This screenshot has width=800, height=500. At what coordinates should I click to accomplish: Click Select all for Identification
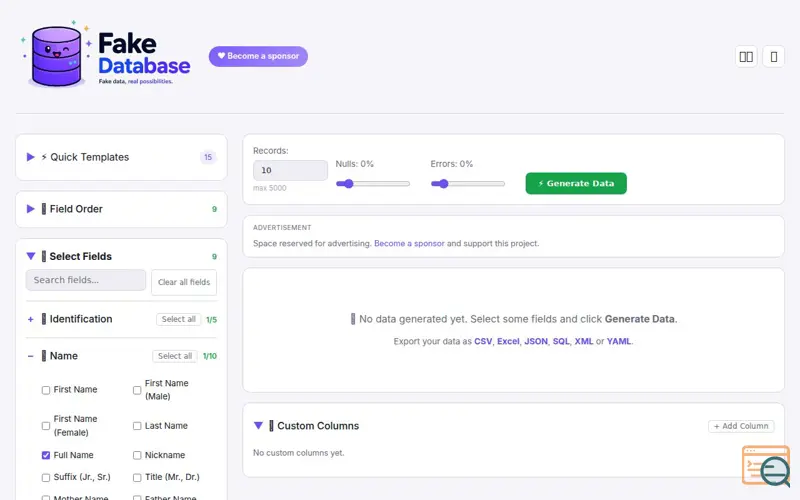pos(179,319)
